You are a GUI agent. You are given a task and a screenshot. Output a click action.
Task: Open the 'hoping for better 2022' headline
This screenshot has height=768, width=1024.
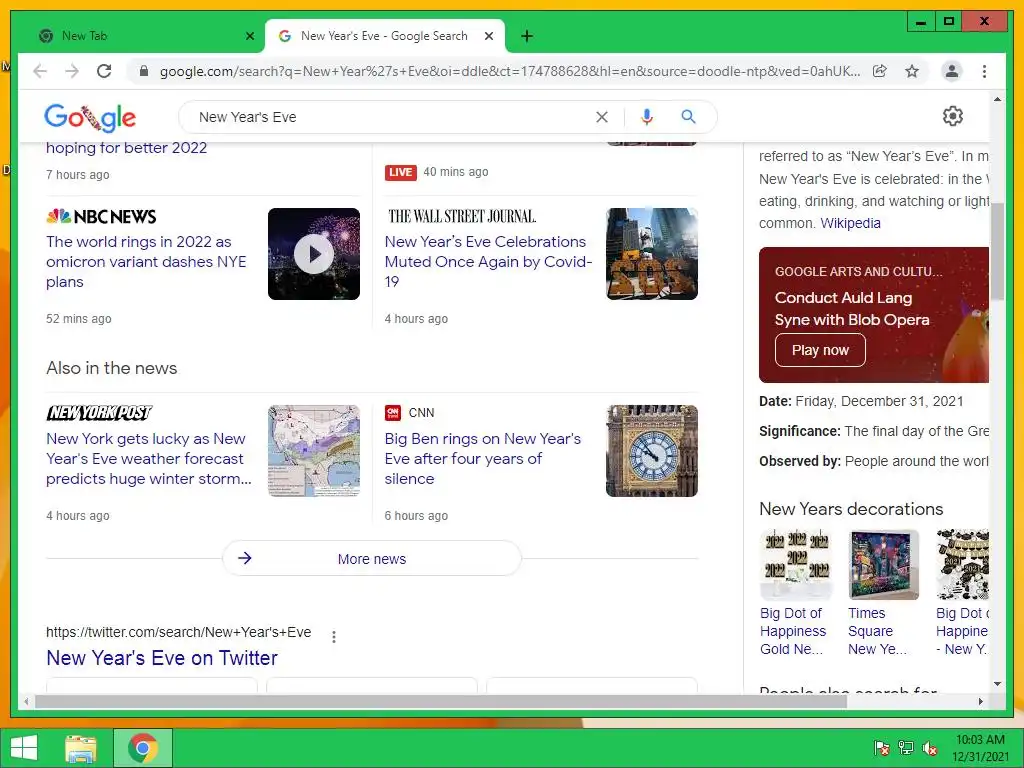(x=127, y=148)
